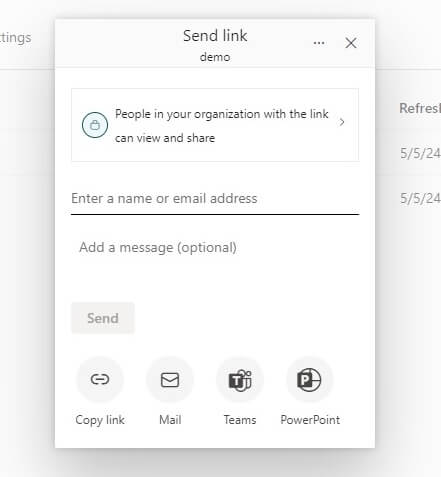Close the Send link dialog
The width and height of the screenshot is (441, 477).
click(x=351, y=43)
